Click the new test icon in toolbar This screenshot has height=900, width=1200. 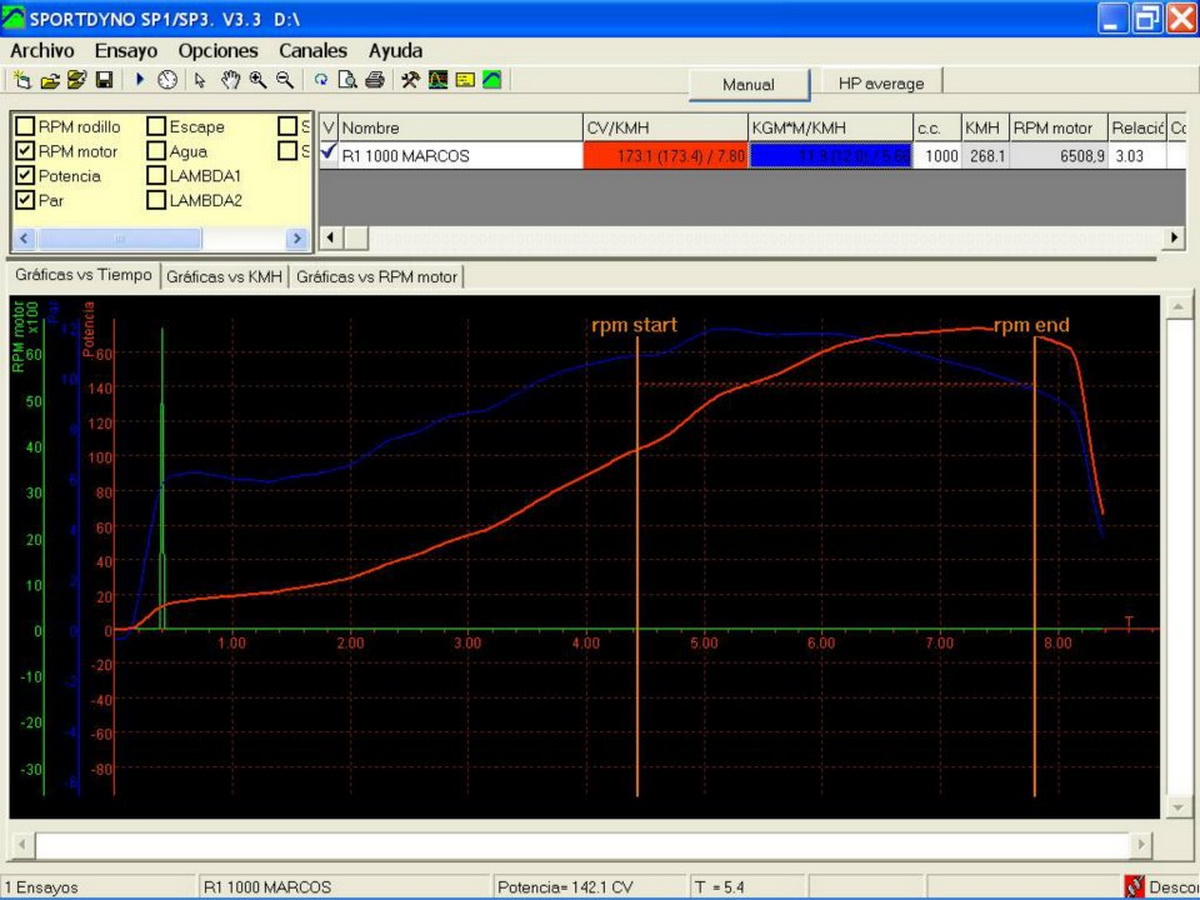click(23, 80)
